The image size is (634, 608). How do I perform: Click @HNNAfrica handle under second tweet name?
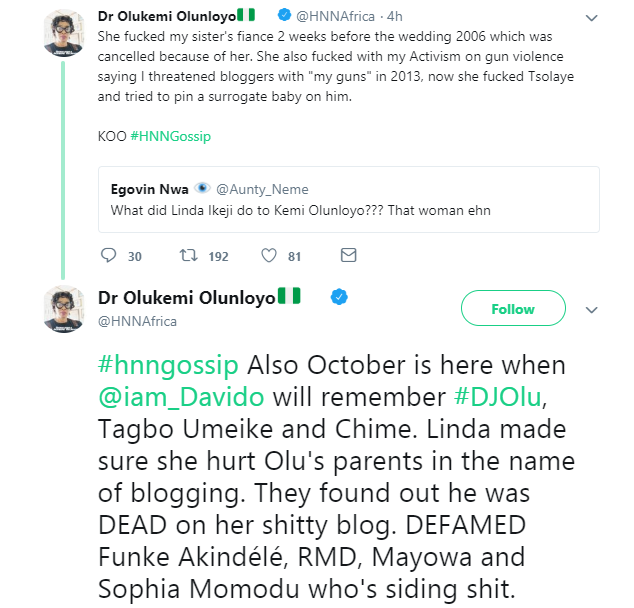coord(137,321)
